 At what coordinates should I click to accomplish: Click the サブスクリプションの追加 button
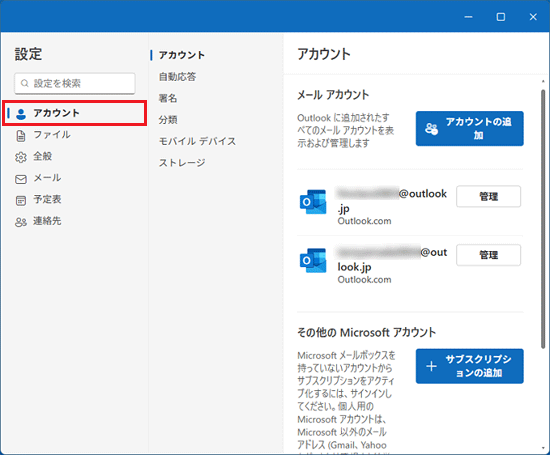(x=470, y=366)
